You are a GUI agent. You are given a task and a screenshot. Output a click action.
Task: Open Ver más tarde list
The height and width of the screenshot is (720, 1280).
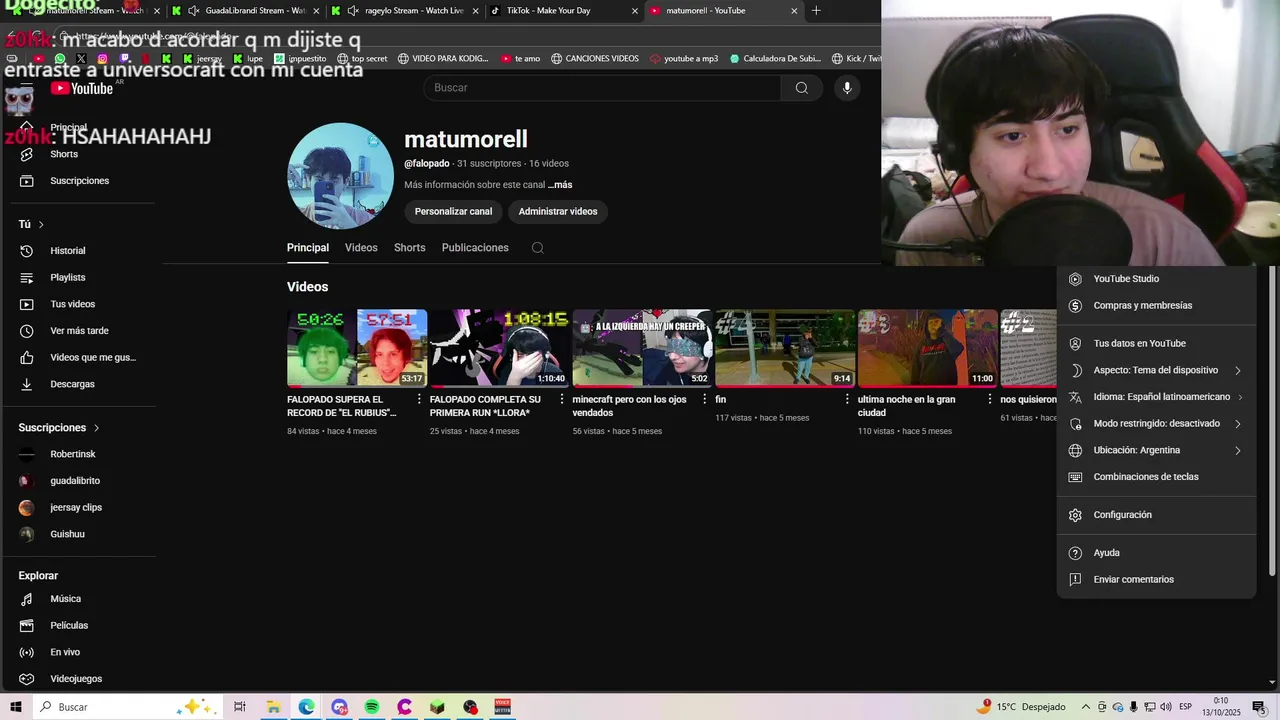(79, 331)
